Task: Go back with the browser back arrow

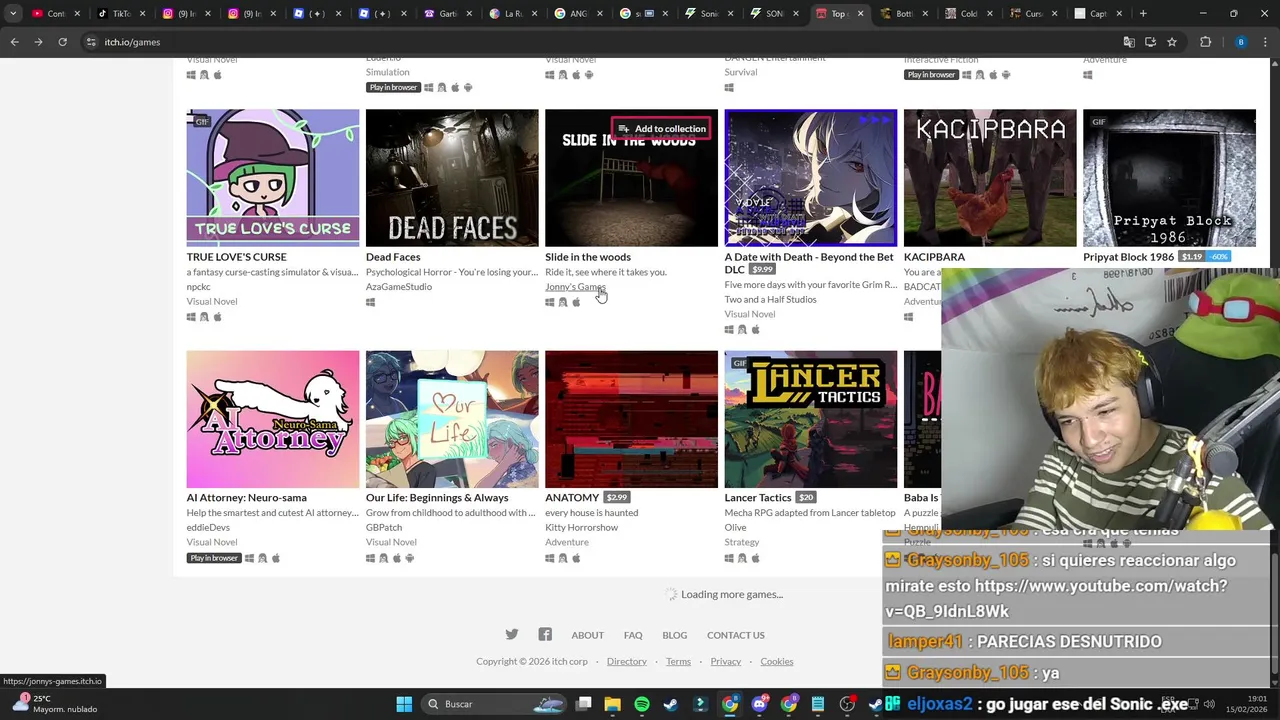Action: pyautogui.click(x=14, y=42)
